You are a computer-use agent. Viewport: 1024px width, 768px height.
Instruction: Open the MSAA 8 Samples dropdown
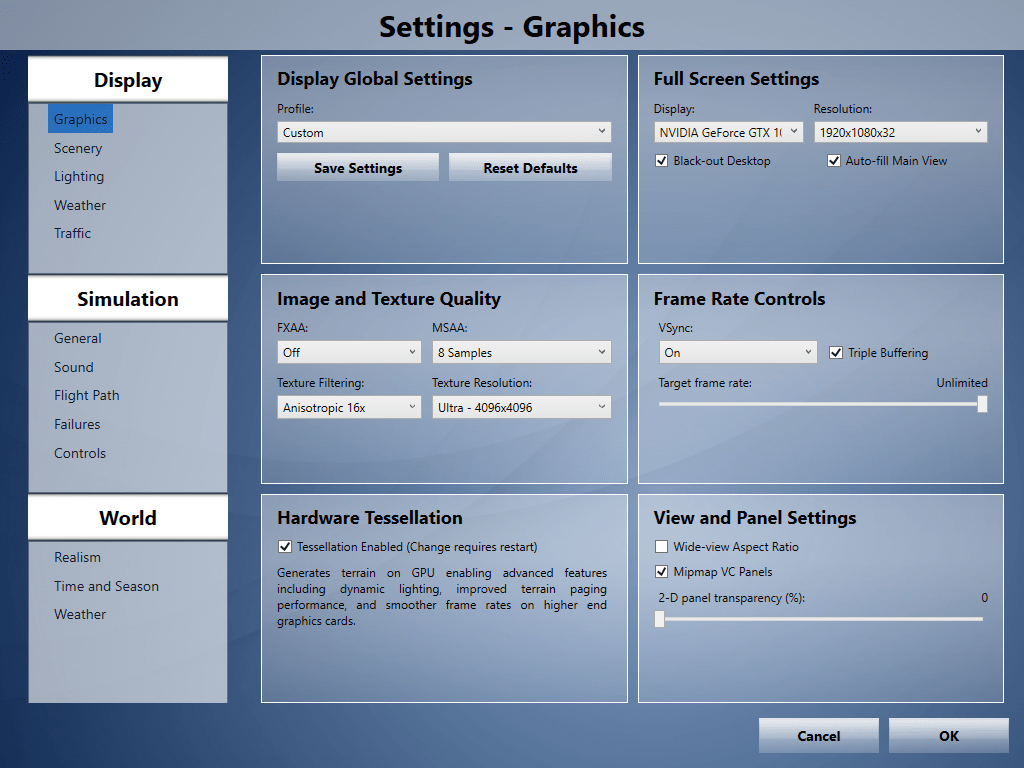coord(521,353)
